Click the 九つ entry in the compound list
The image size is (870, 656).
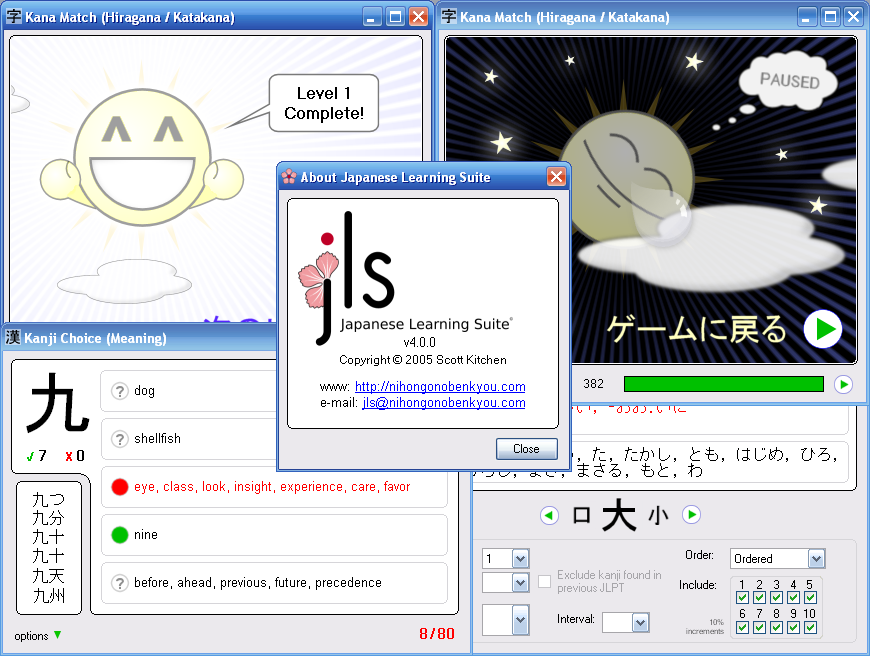pyautogui.click(x=49, y=499)
